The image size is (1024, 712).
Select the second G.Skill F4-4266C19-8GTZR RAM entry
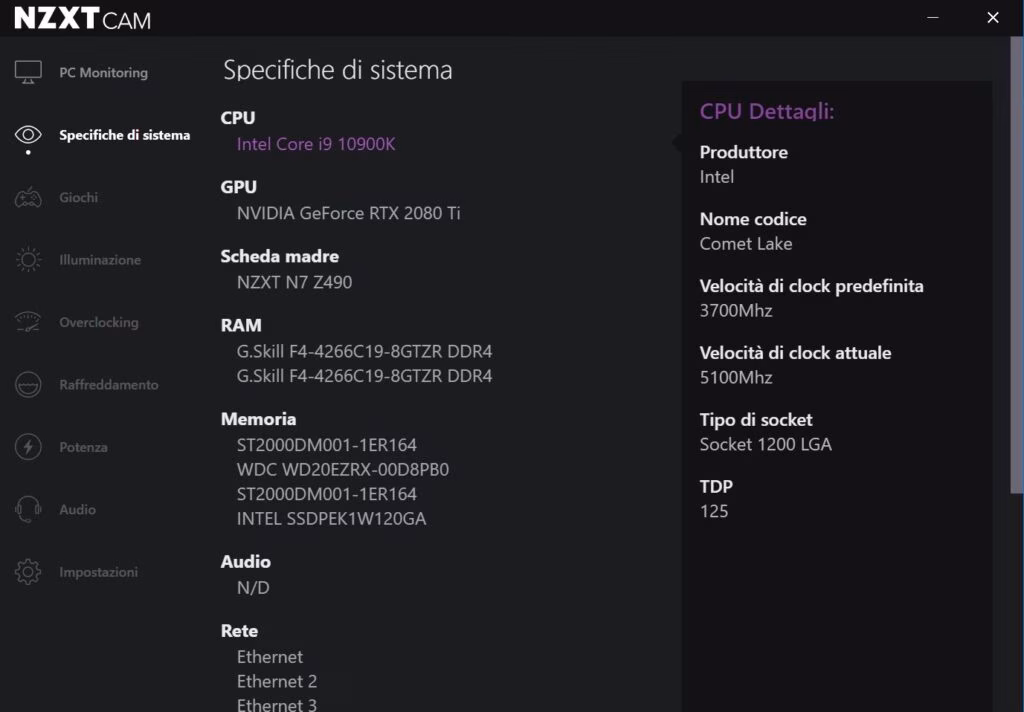pos(364,376)
